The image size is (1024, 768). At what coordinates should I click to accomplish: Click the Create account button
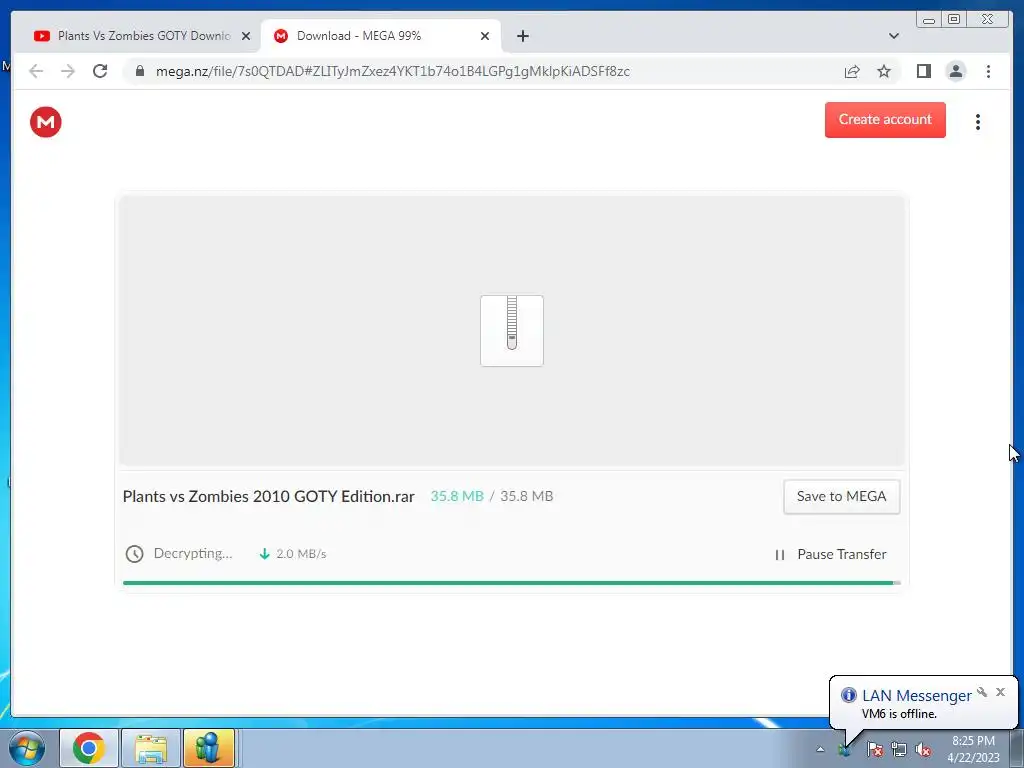coord(885,120)
